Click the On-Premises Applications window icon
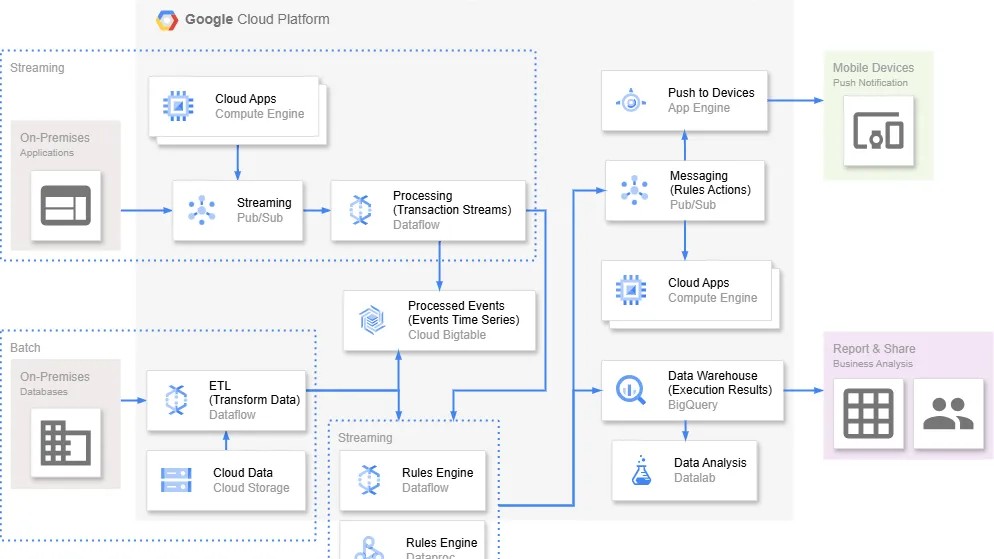The height and width of the screenshot is (559, 994). click(66, 205)
